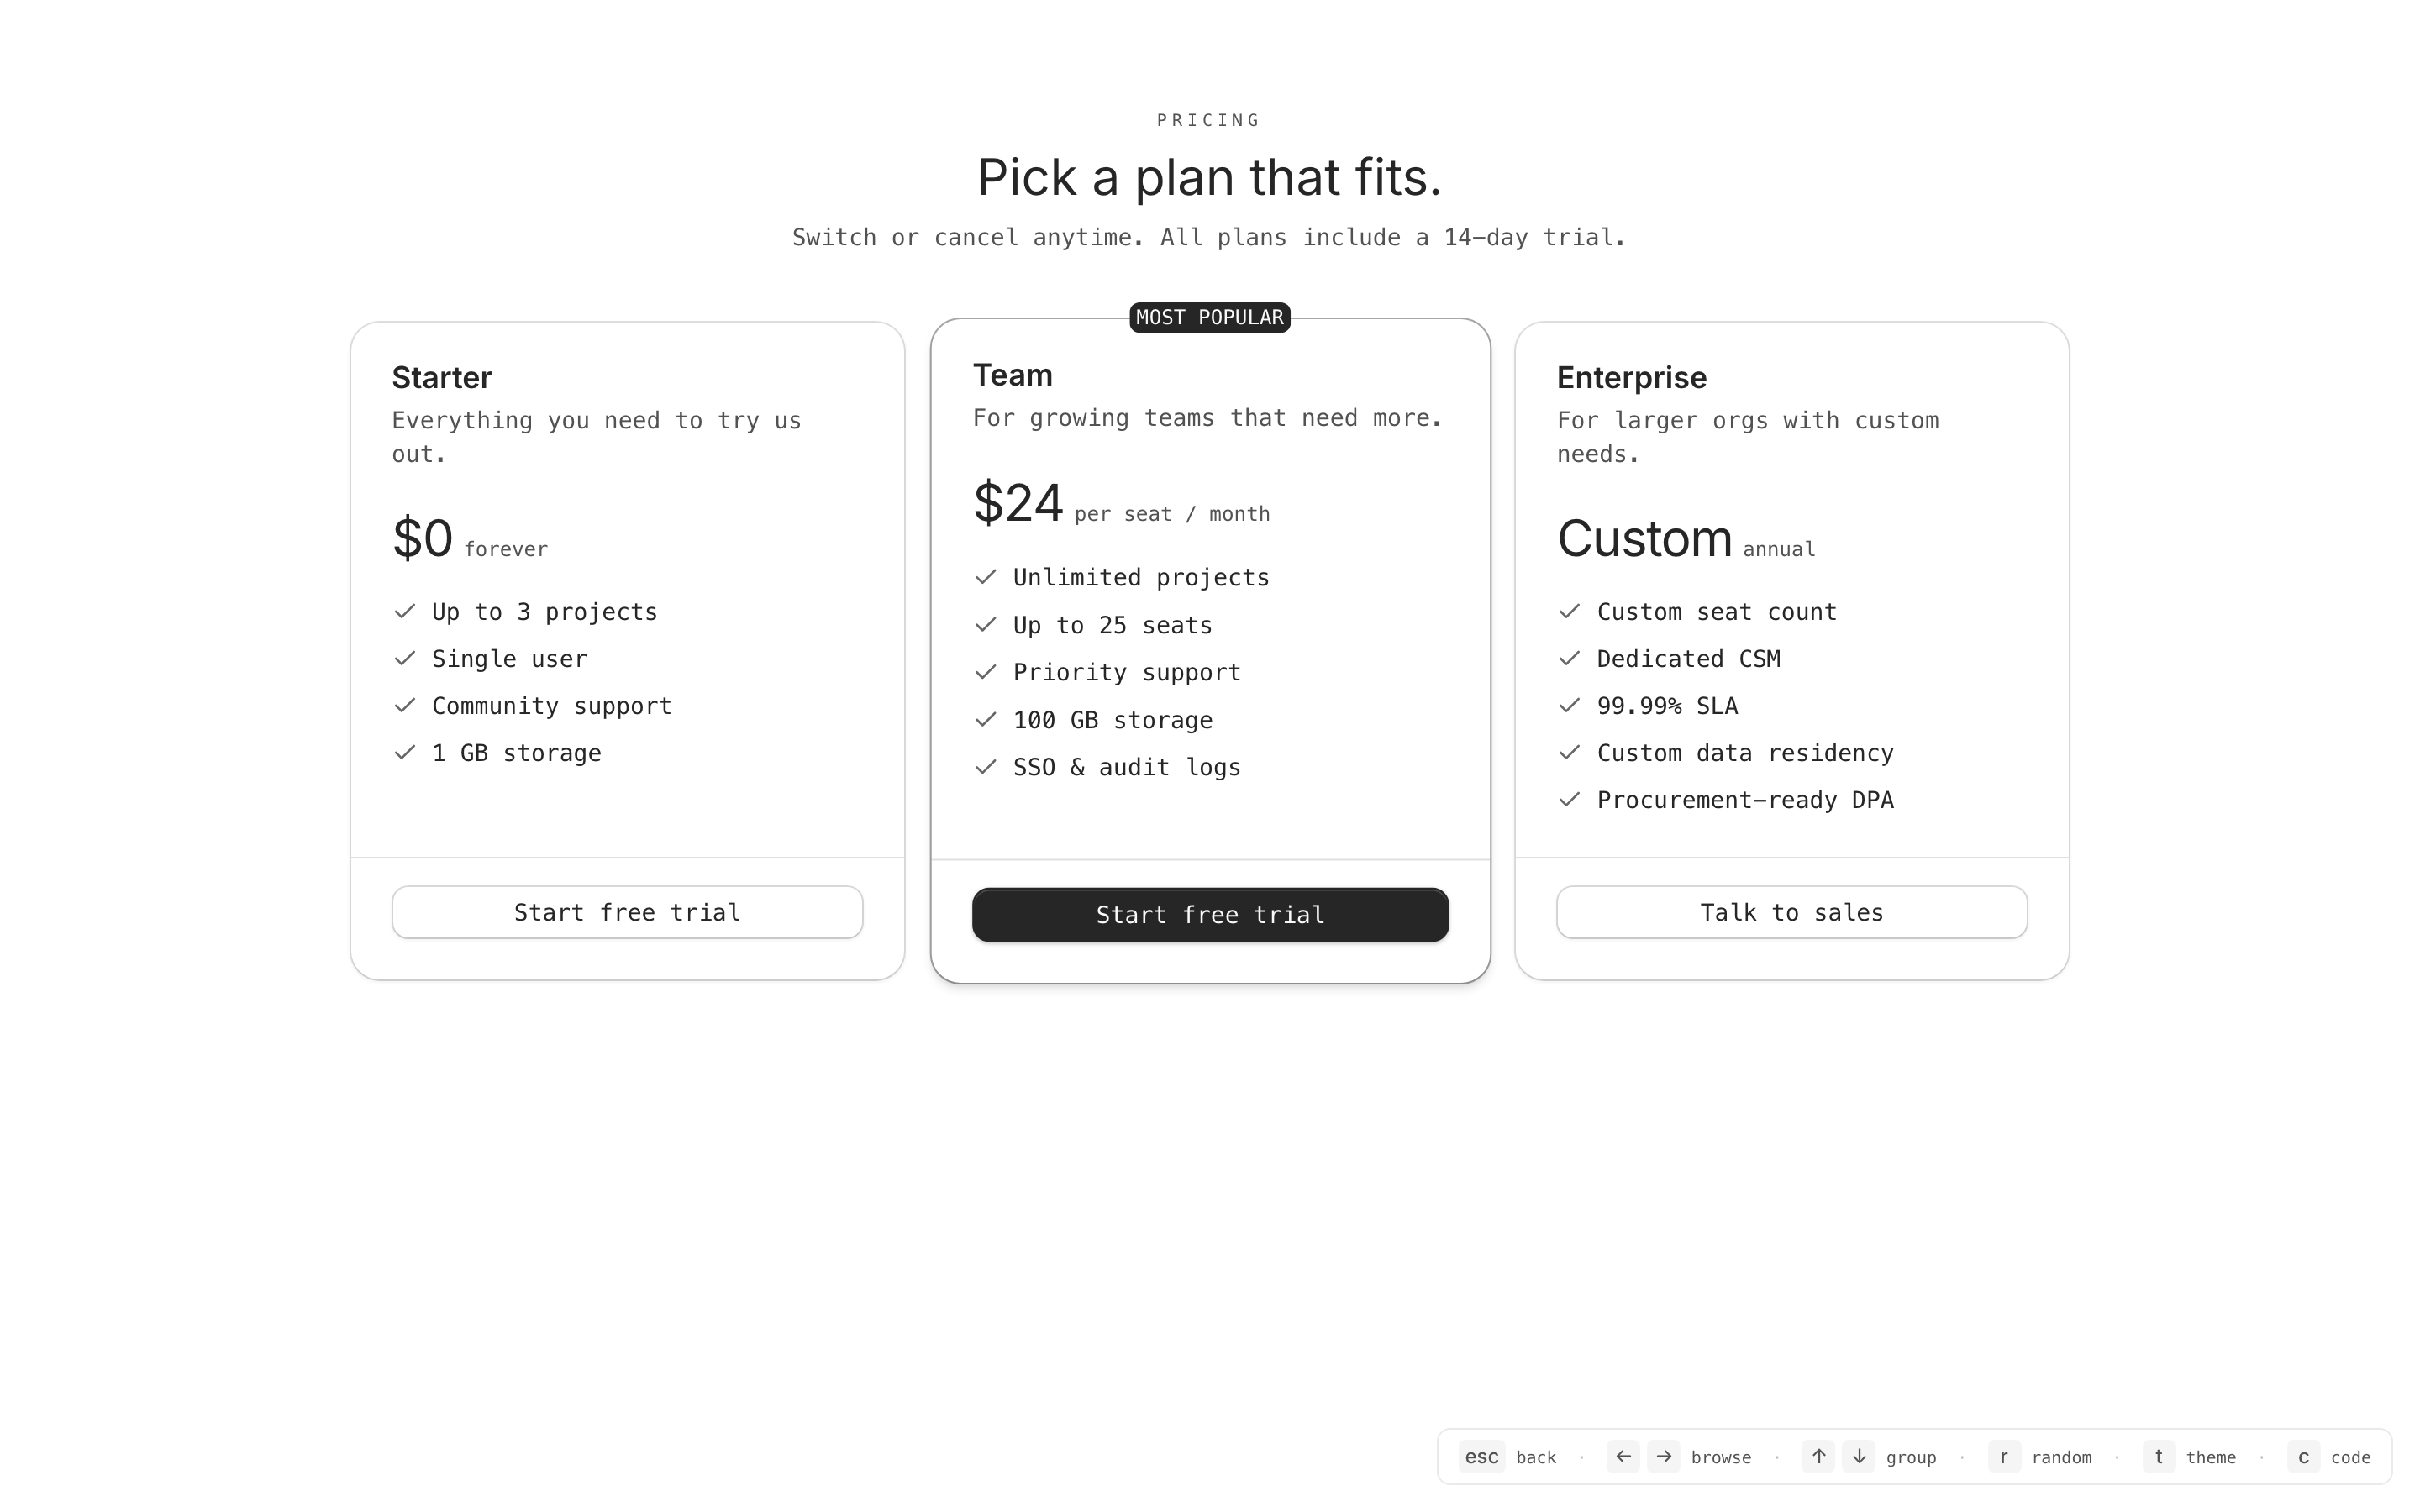Click checkmark beside SSO & audit logs
This screenshot has width=2420, height=1512.
pos(986,767)
